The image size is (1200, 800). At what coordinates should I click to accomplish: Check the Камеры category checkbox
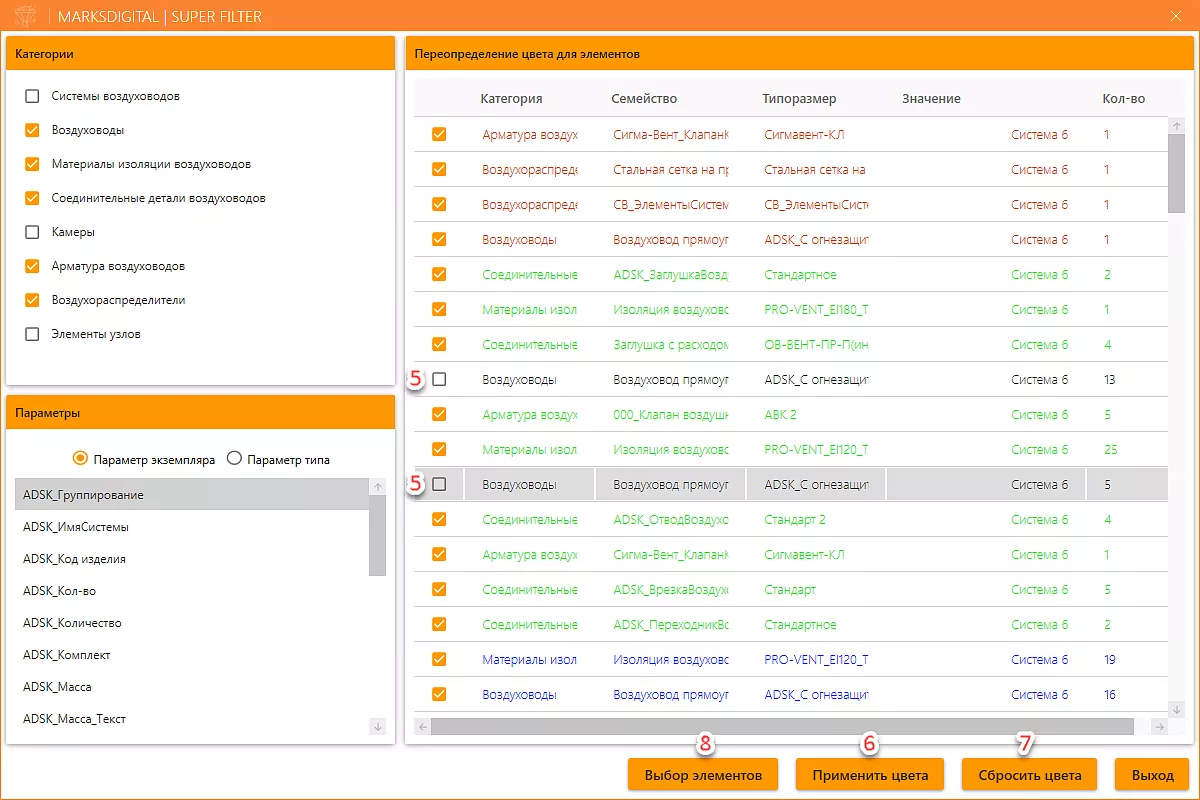pyautogui.click(x=33, y=232)
